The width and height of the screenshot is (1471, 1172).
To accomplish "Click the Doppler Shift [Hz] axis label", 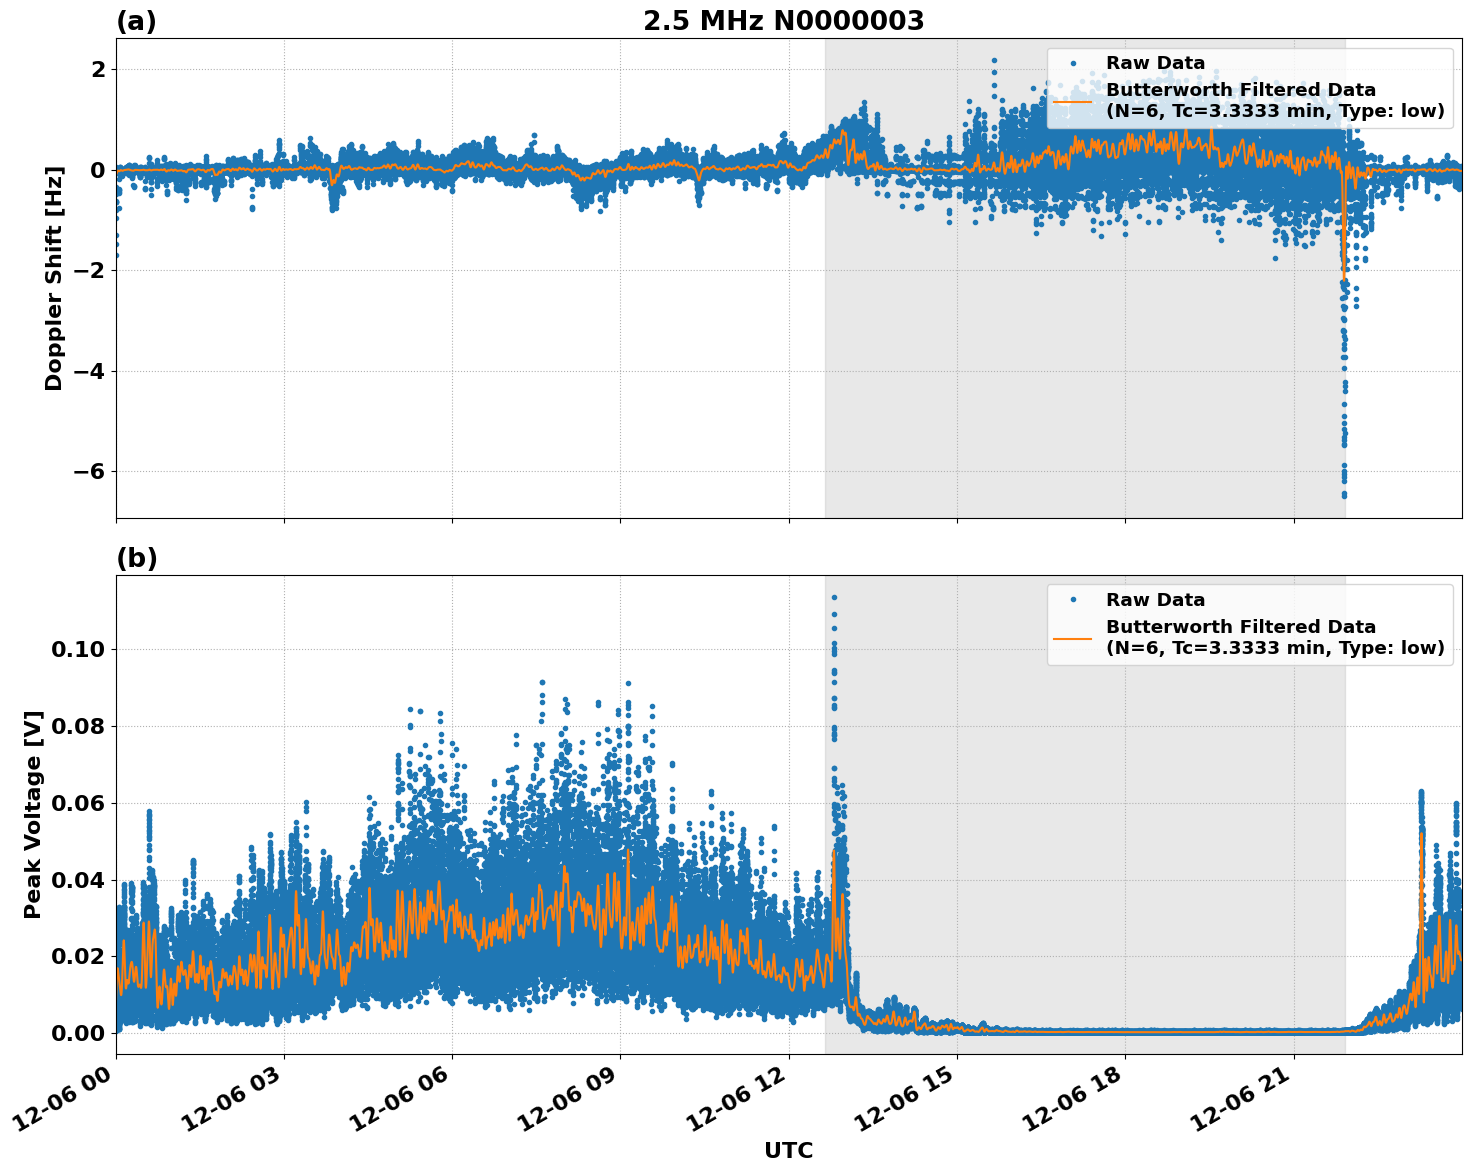I will pos(58,271).
